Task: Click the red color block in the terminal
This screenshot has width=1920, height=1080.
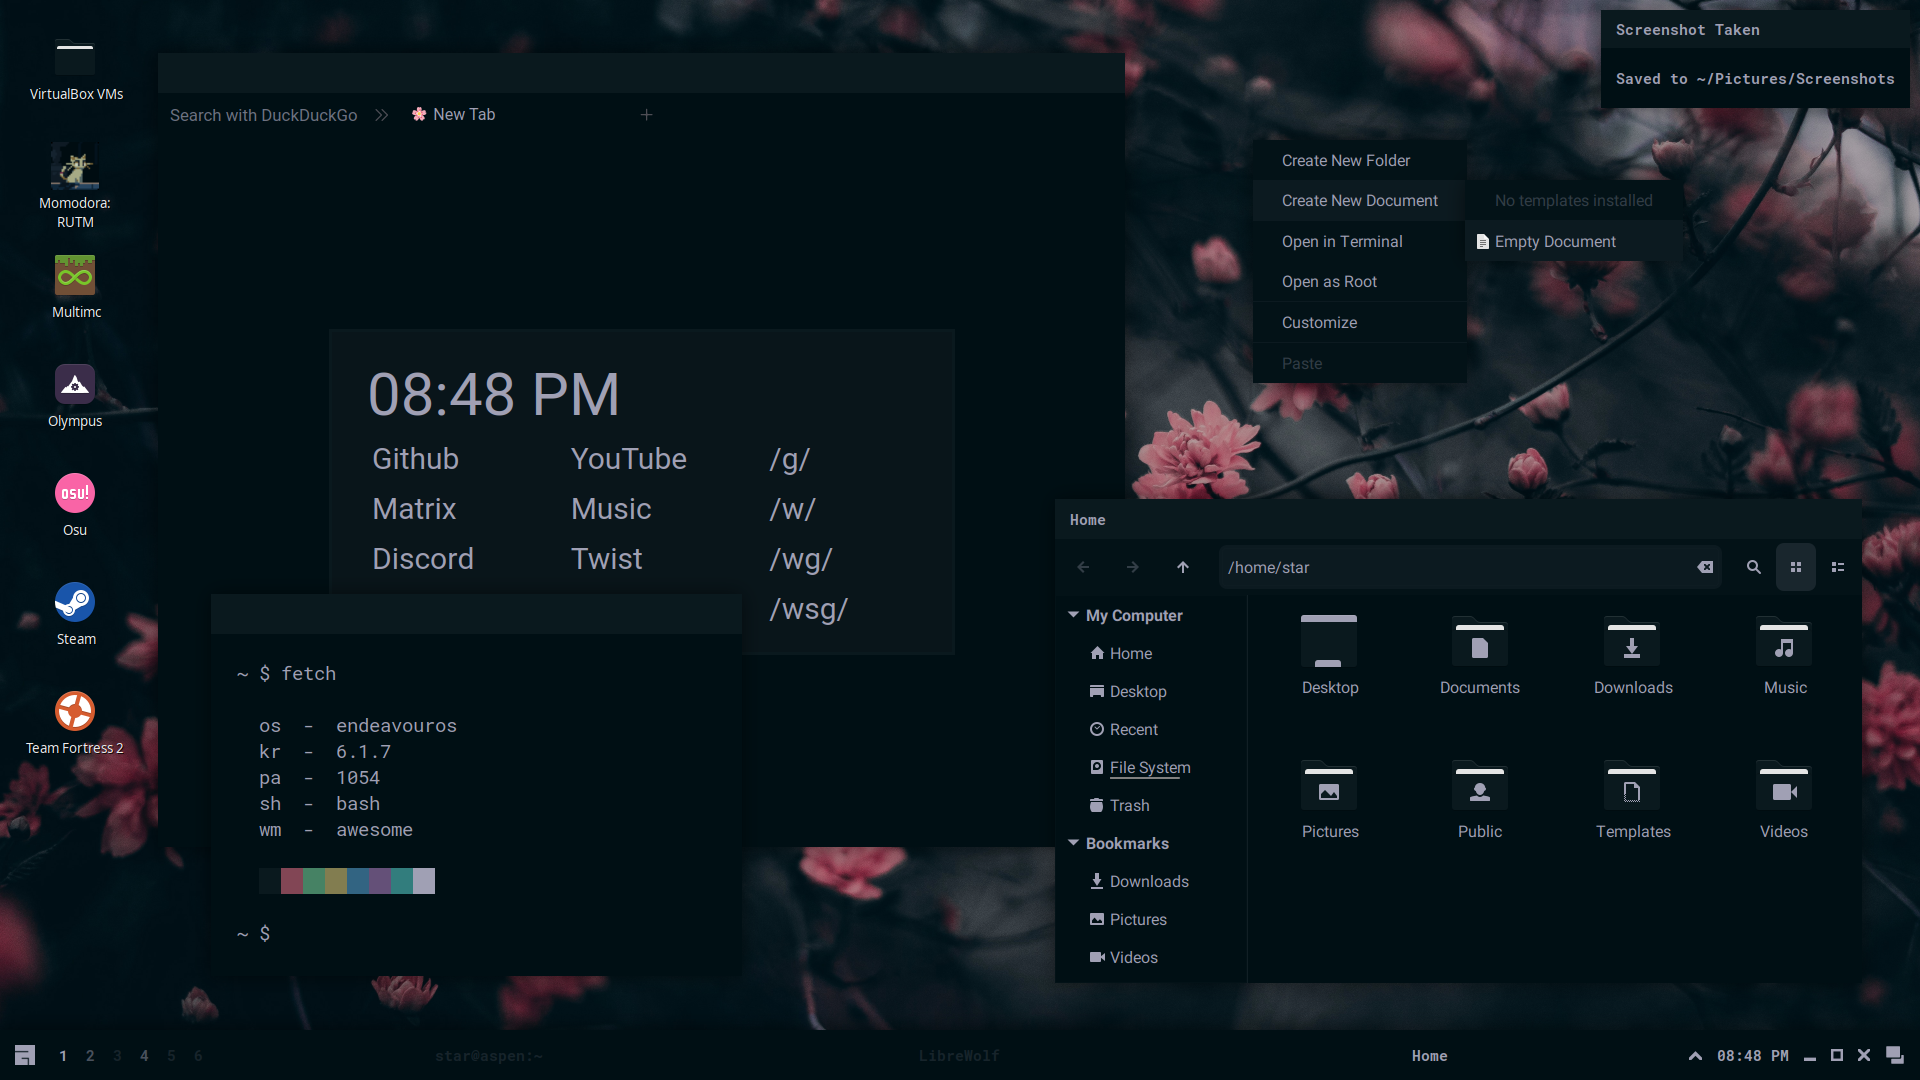Action: click(292, 881)
